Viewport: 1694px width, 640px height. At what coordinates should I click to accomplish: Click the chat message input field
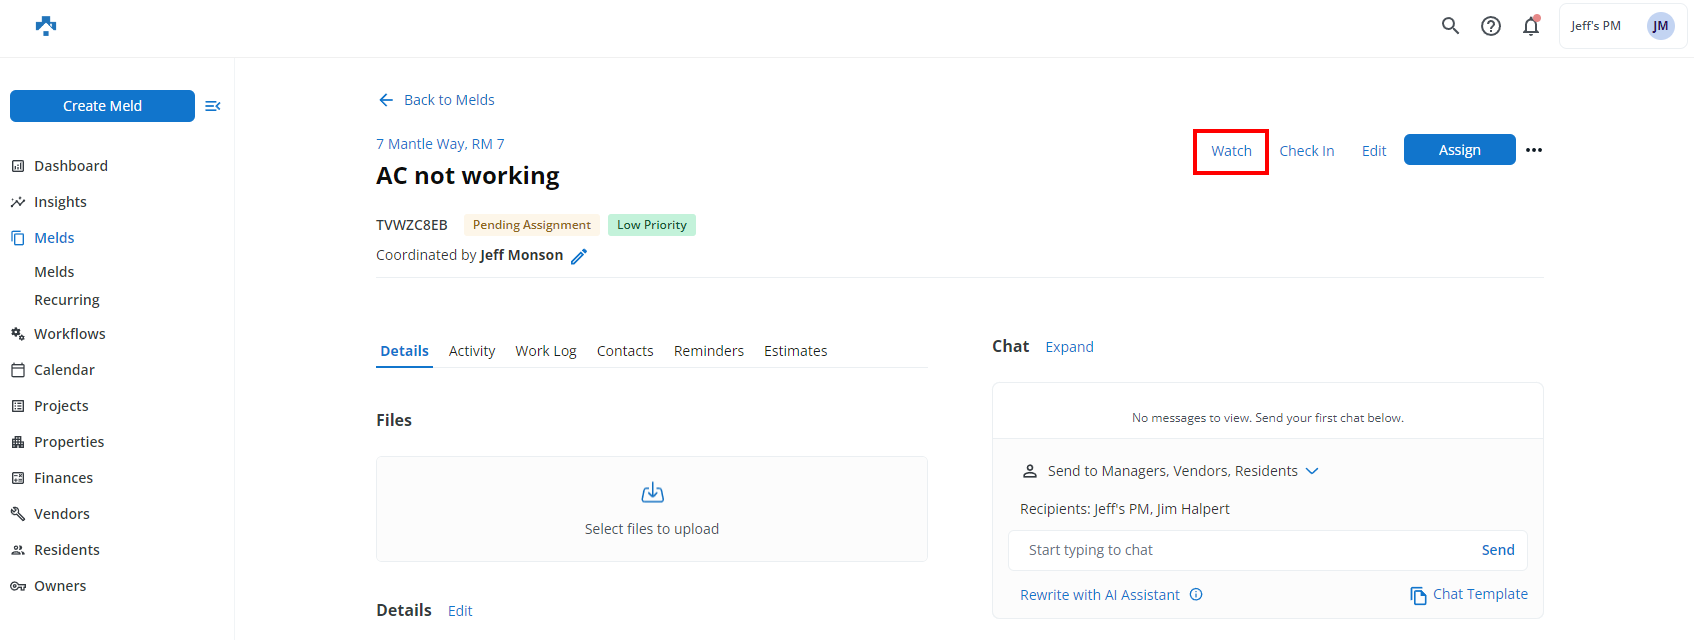(x=1240, y=550)
